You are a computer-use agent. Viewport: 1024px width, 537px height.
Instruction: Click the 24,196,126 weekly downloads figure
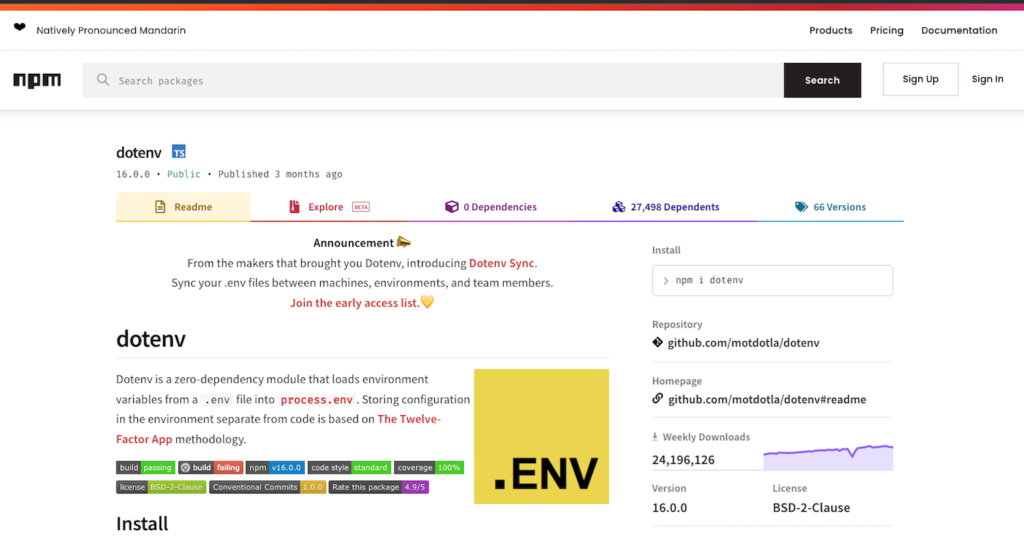point(683,460)
